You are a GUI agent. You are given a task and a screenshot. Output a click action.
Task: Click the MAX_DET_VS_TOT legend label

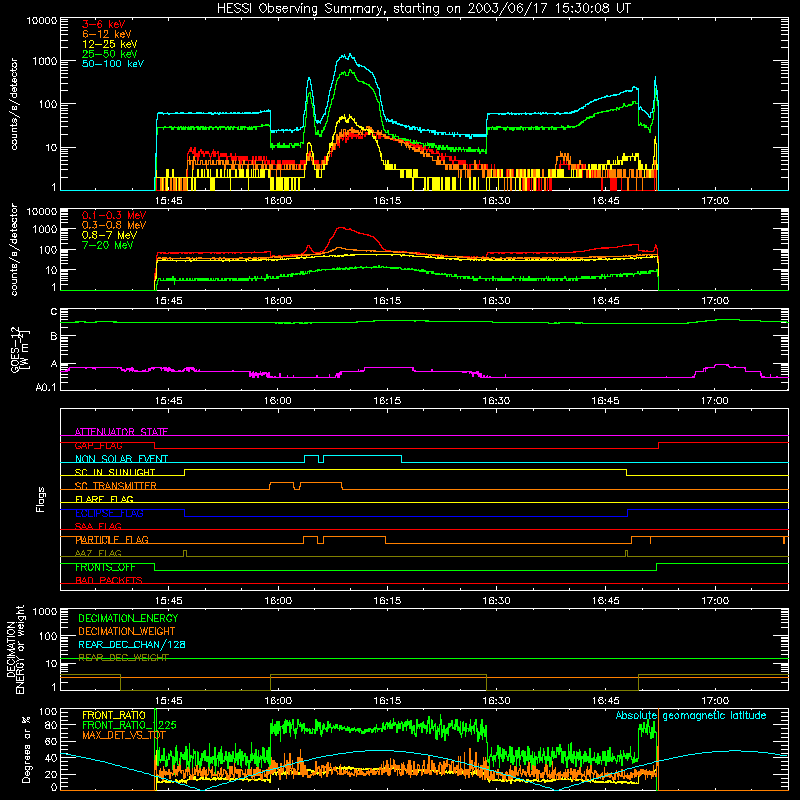tap(124, 735)
